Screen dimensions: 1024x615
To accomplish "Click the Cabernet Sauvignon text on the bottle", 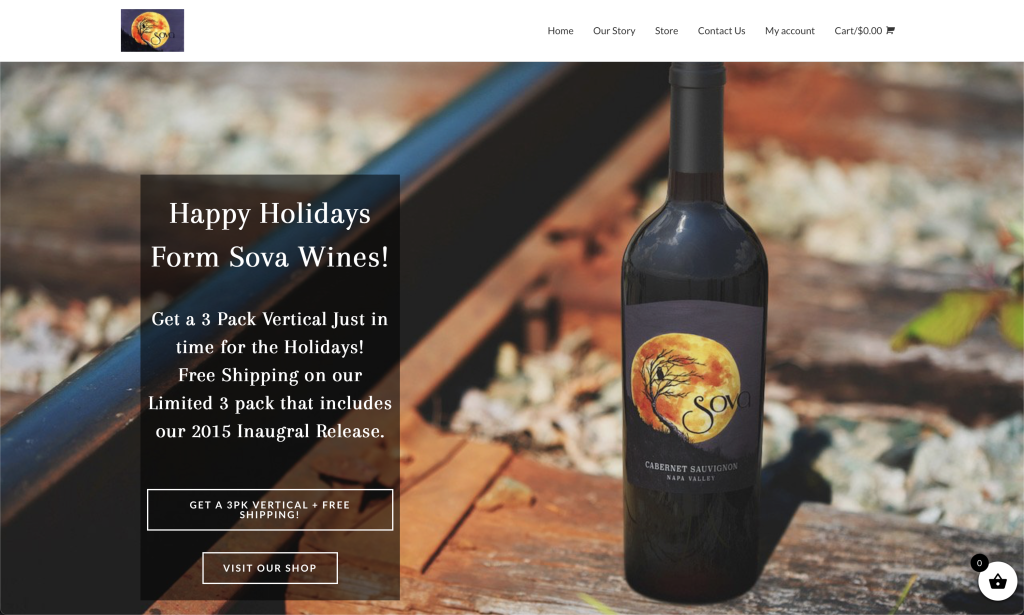I will point(691,467).
